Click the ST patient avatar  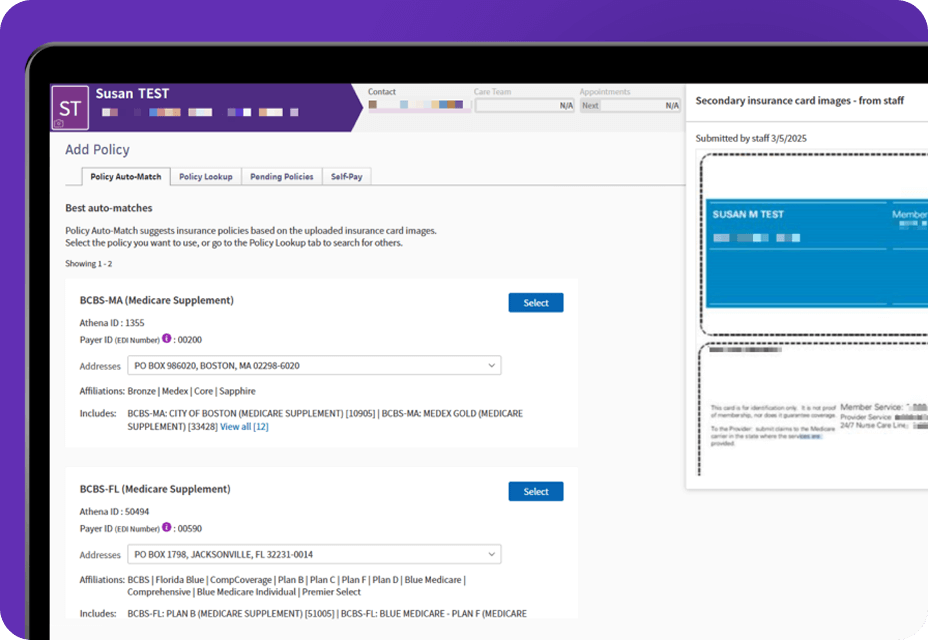(70, 108)
